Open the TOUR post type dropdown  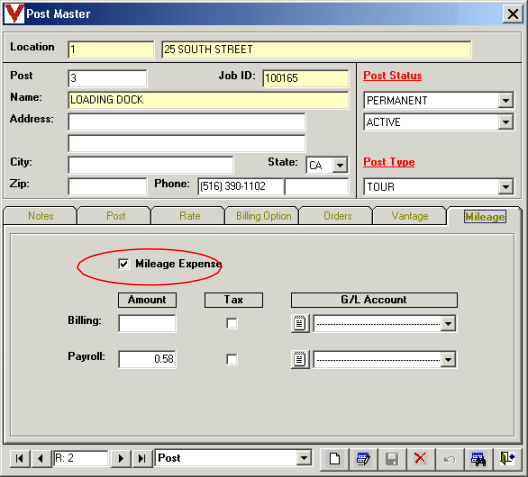pos(505,187)
